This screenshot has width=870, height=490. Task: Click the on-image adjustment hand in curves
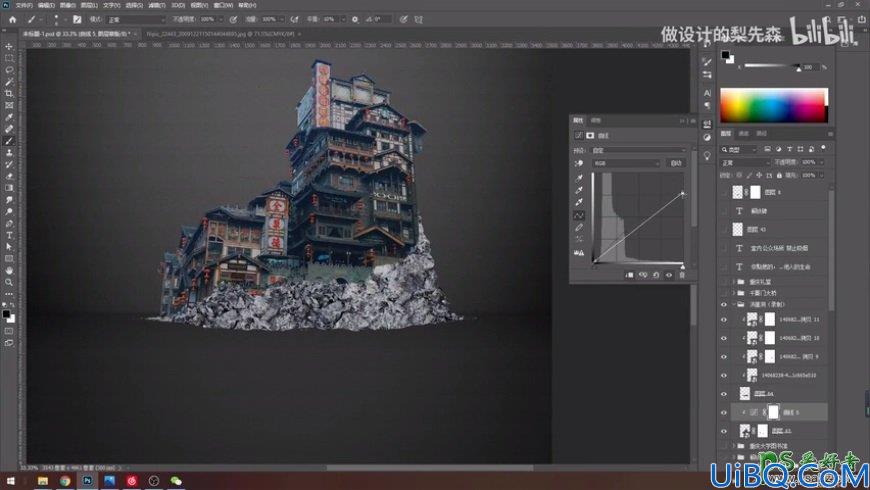tap(579, 163)
